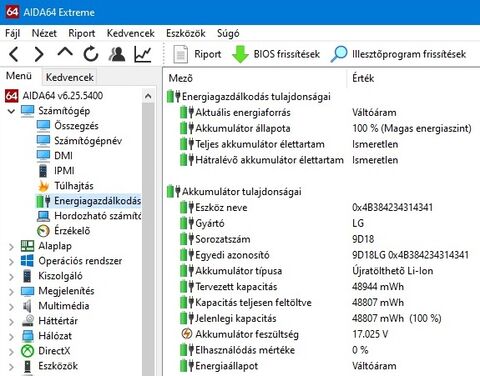The height and width of the screenshot is (376, 480).
Task: Click the Alaplap motherboard icon
Action: click(27, 246)
